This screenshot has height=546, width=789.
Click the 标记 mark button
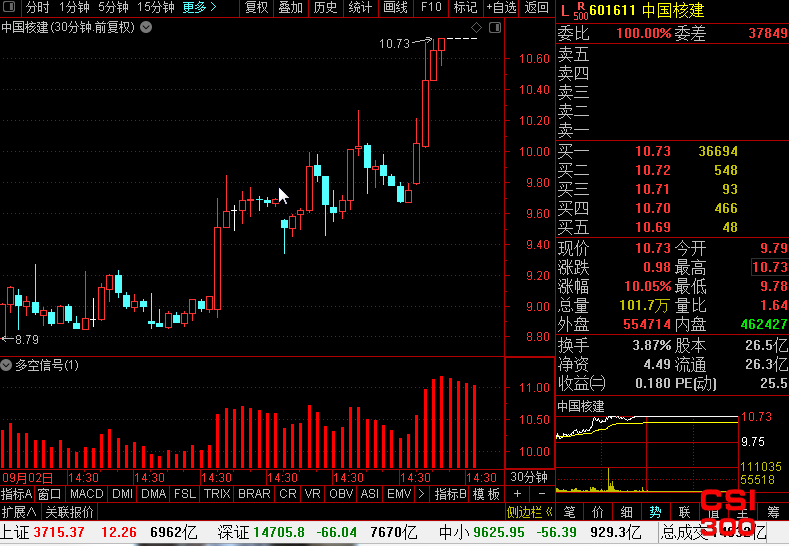coord(465,7)
